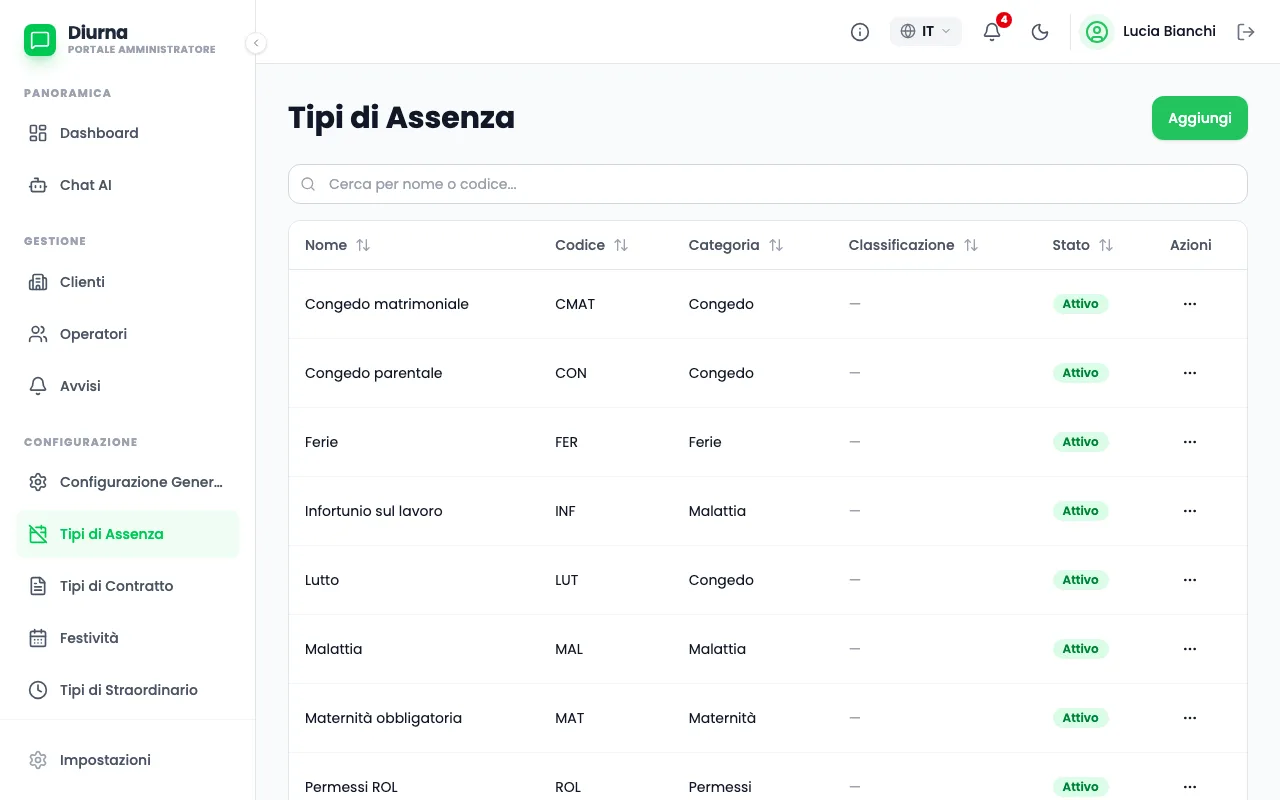The image size is (1280, 800).
Task: Go to Dashboard in the sidebar
Action: [x=128, y=133]
